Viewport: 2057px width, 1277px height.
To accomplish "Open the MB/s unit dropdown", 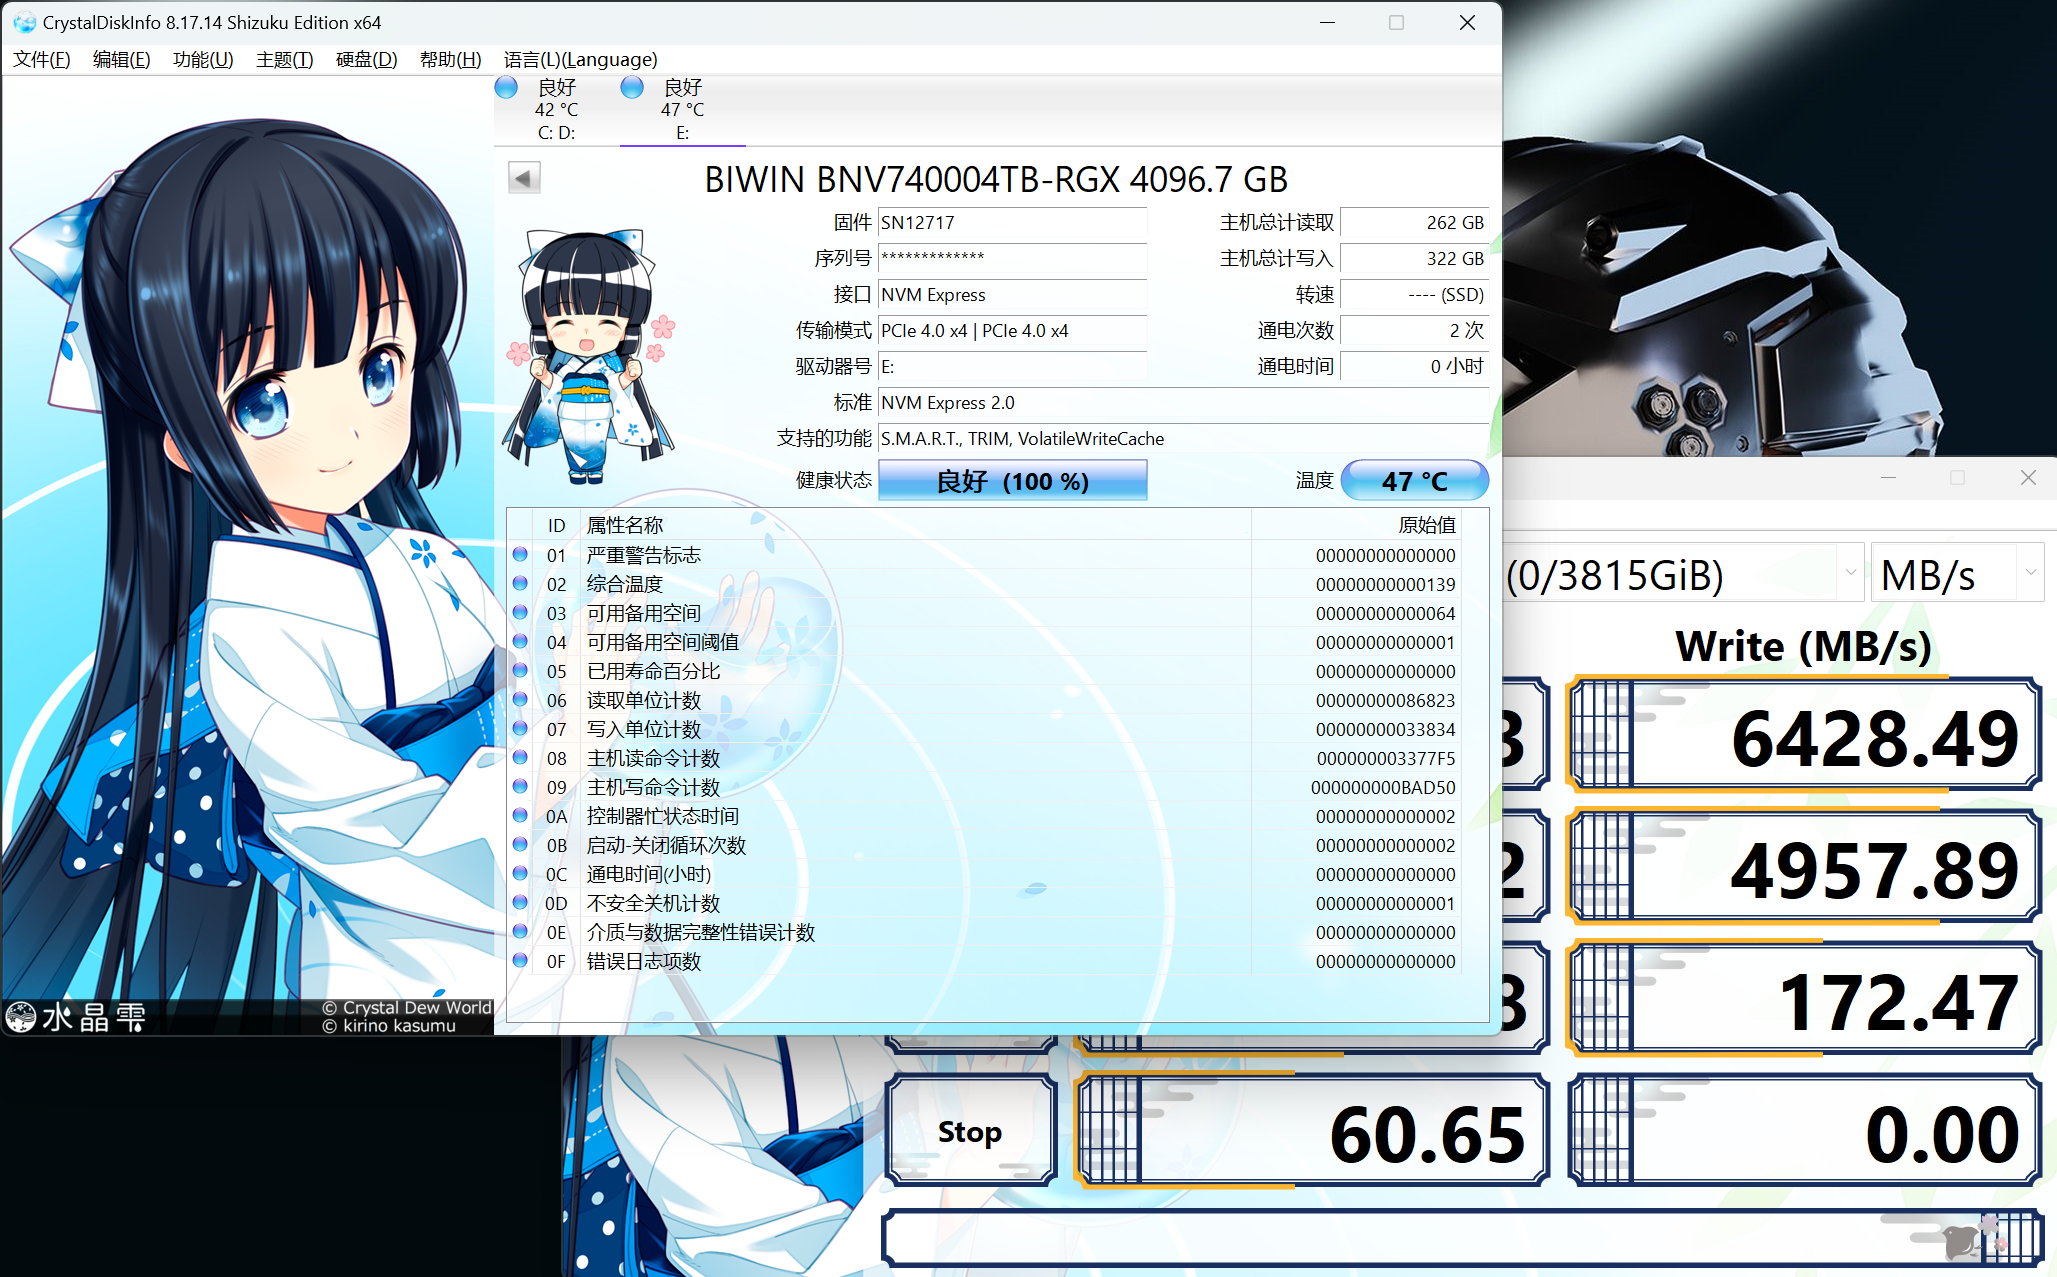I will point(1956,574).
